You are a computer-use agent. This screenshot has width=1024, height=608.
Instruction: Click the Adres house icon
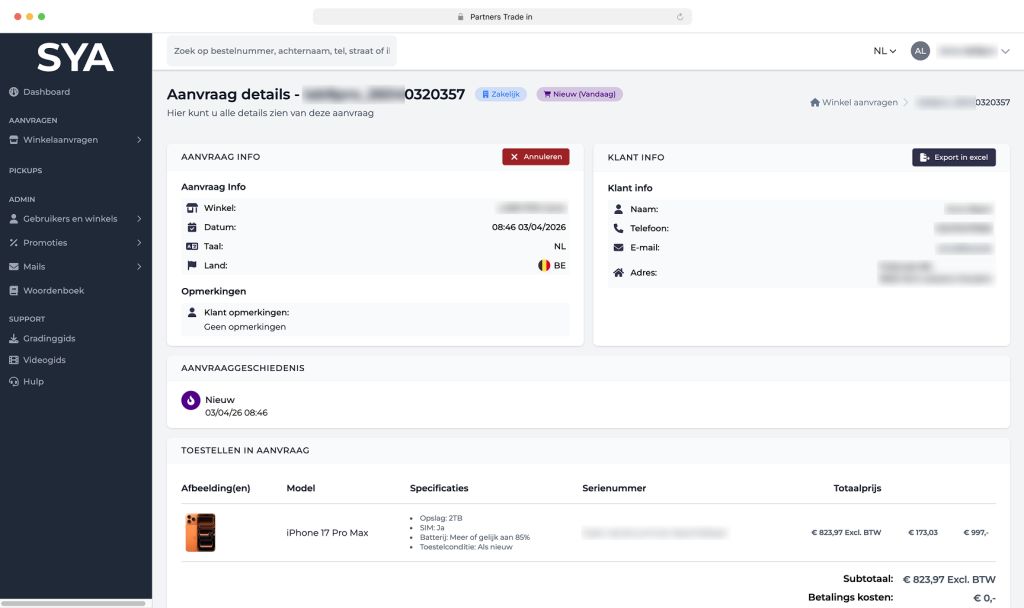coord(618,272)
